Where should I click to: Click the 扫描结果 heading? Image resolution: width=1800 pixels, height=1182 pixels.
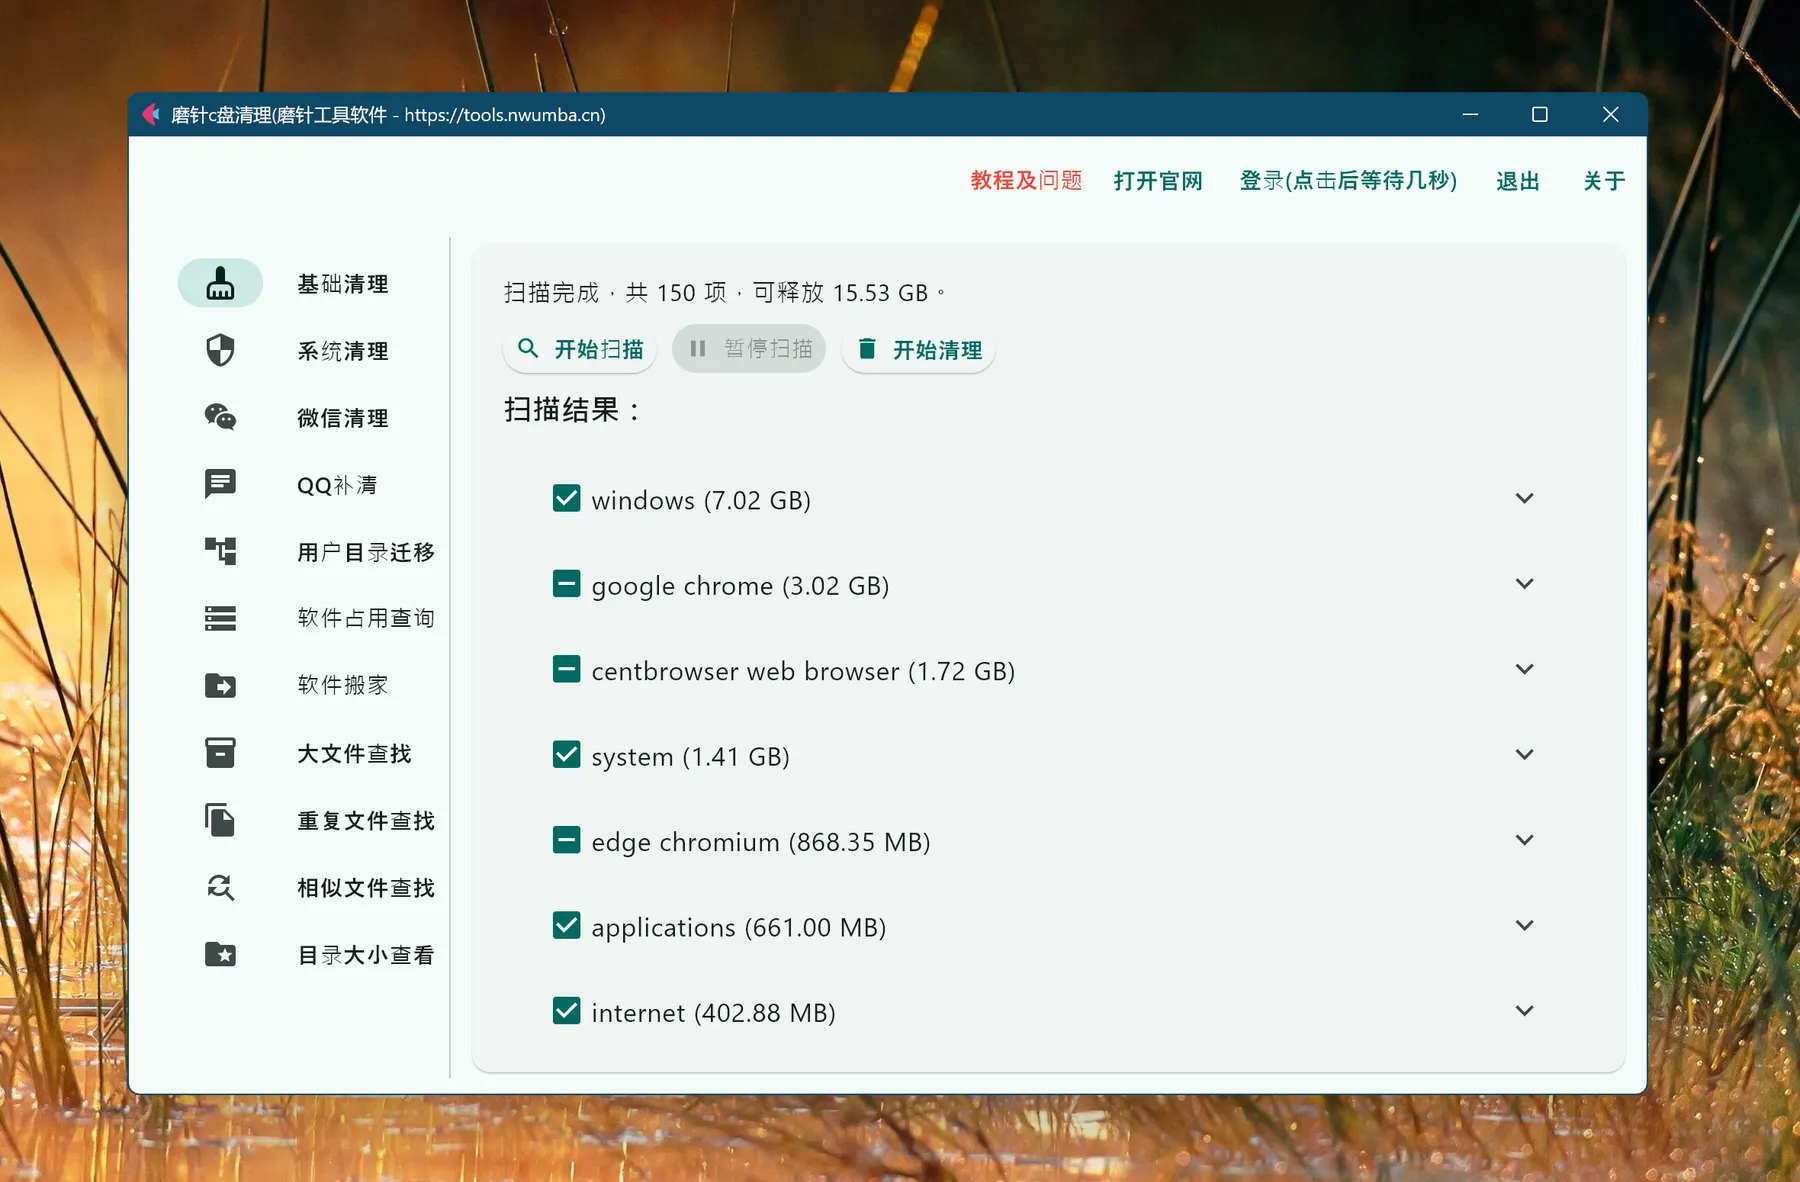pos(572,410)
